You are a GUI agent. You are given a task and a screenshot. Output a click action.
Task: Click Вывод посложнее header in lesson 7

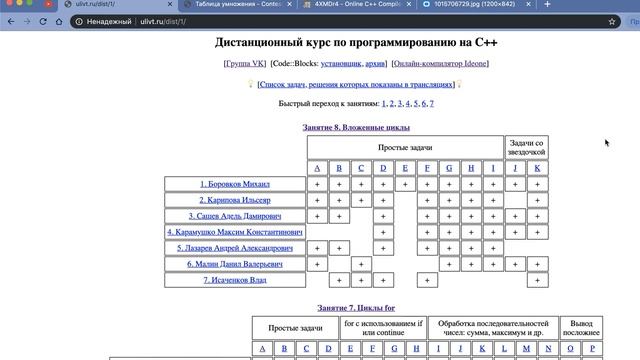pos(581,328)
